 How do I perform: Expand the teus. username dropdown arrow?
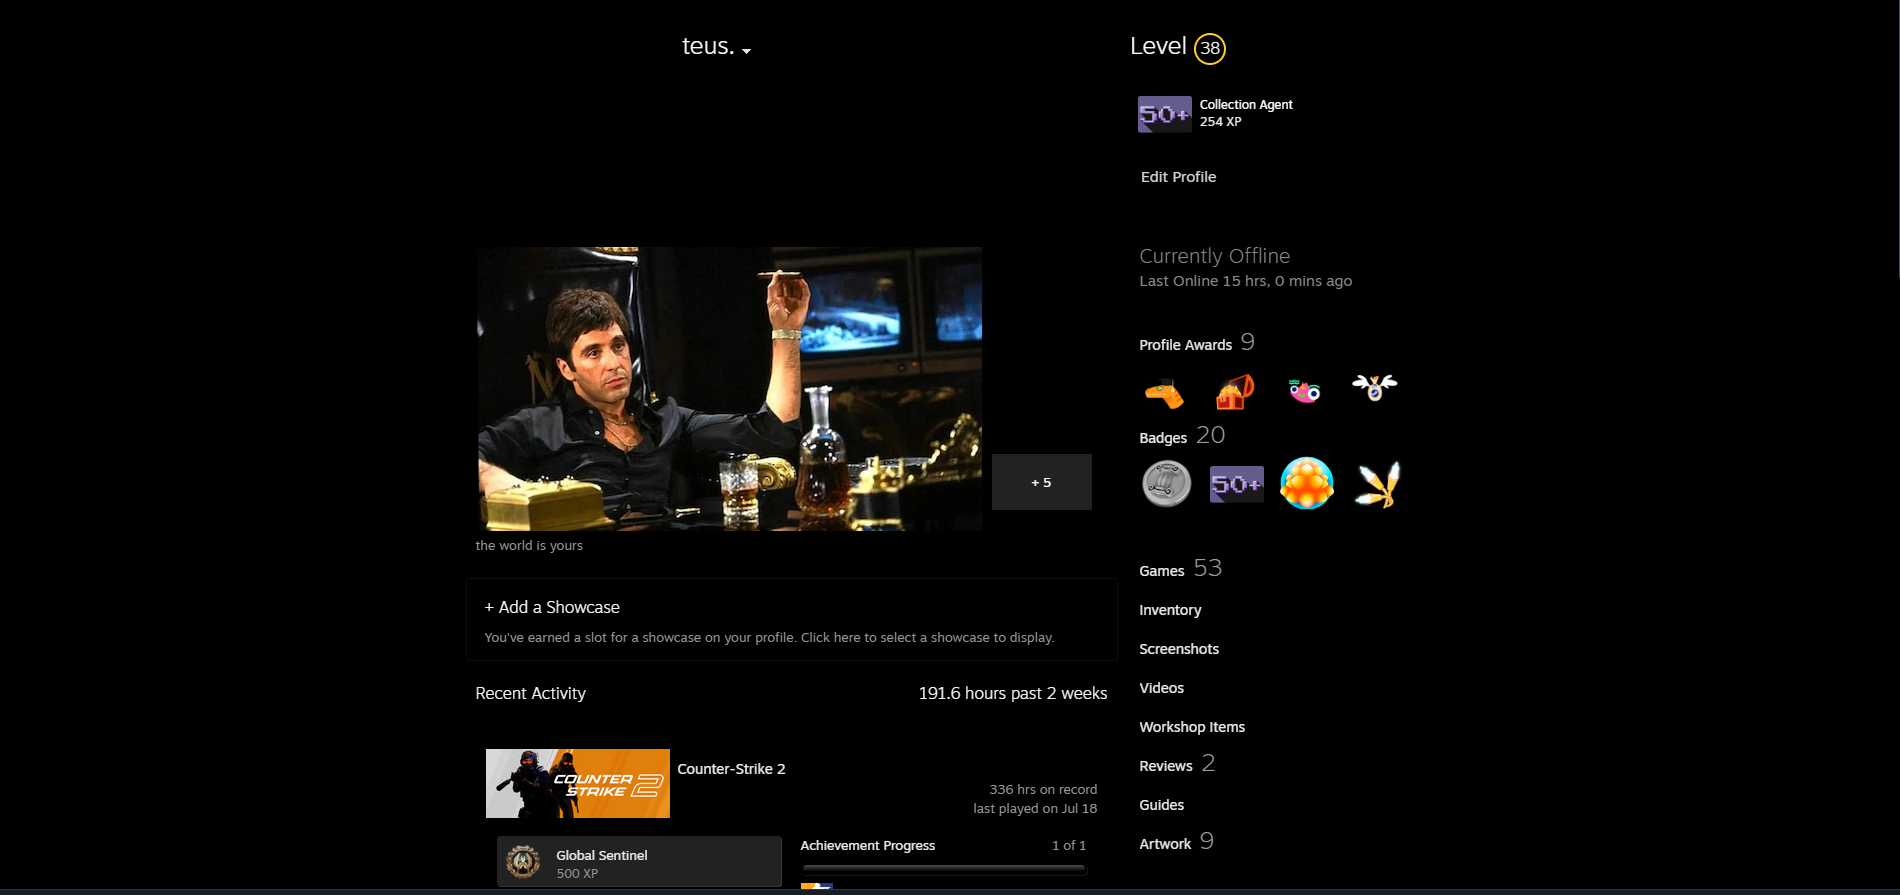coord(746,51)
